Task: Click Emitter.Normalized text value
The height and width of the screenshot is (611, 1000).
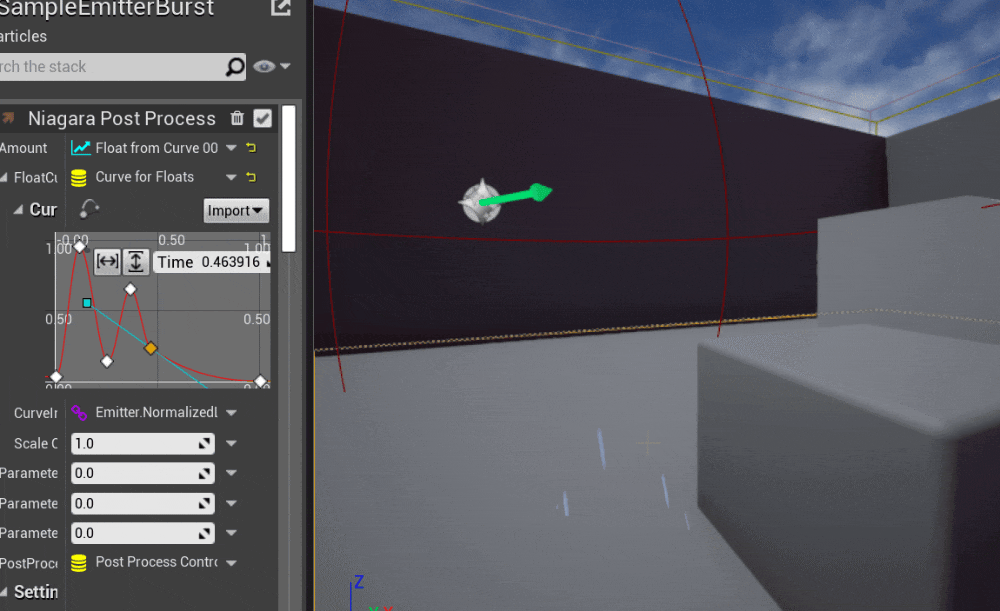Action: coord(156,413)
